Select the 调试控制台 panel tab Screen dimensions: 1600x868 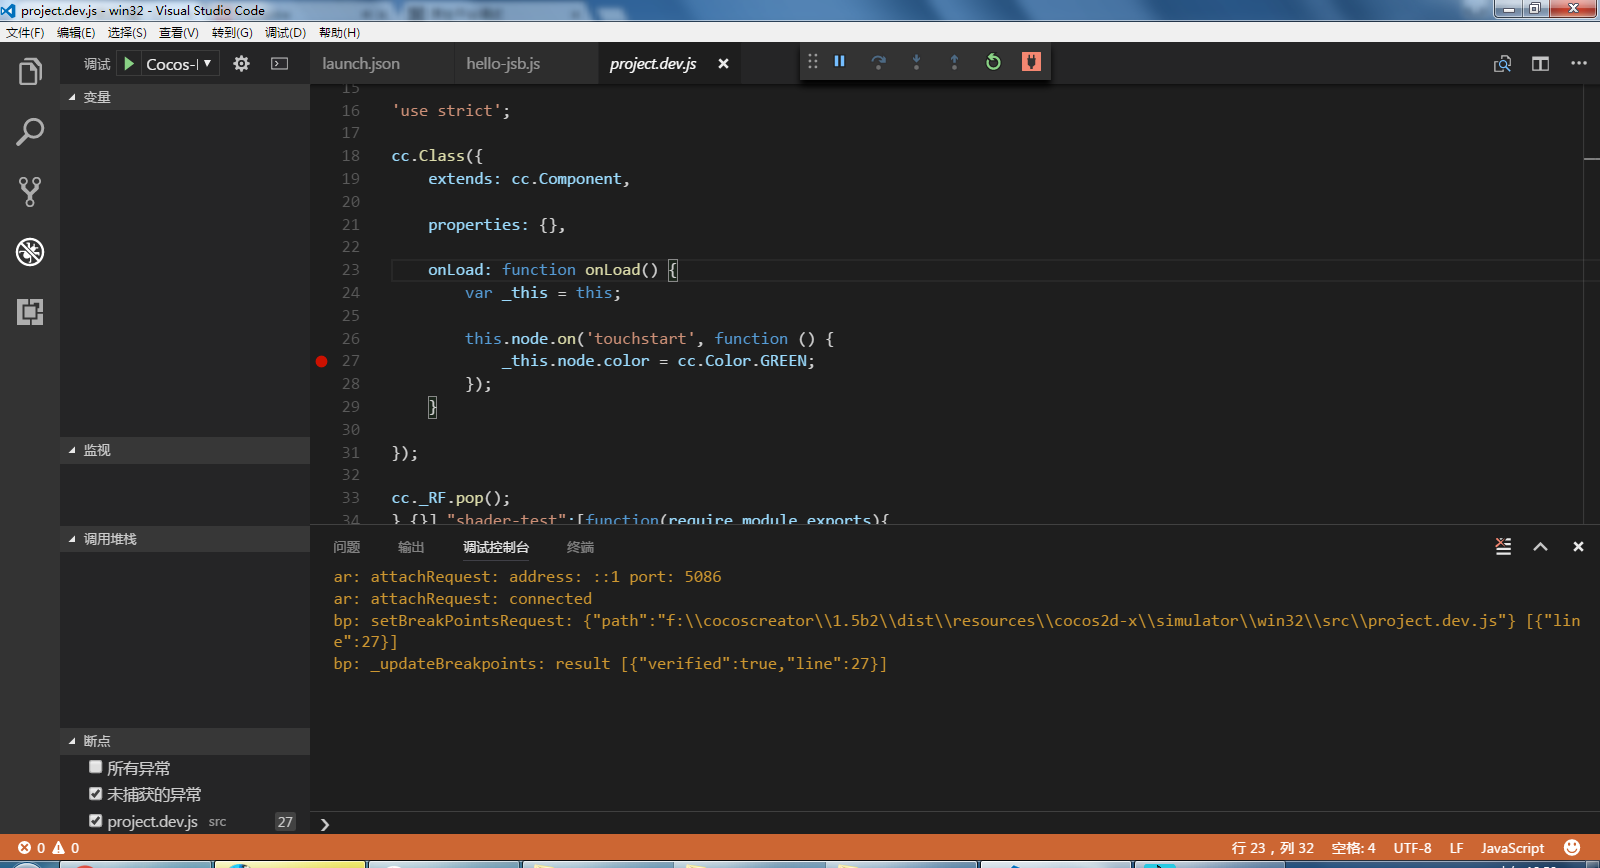[x=496, y=547]
